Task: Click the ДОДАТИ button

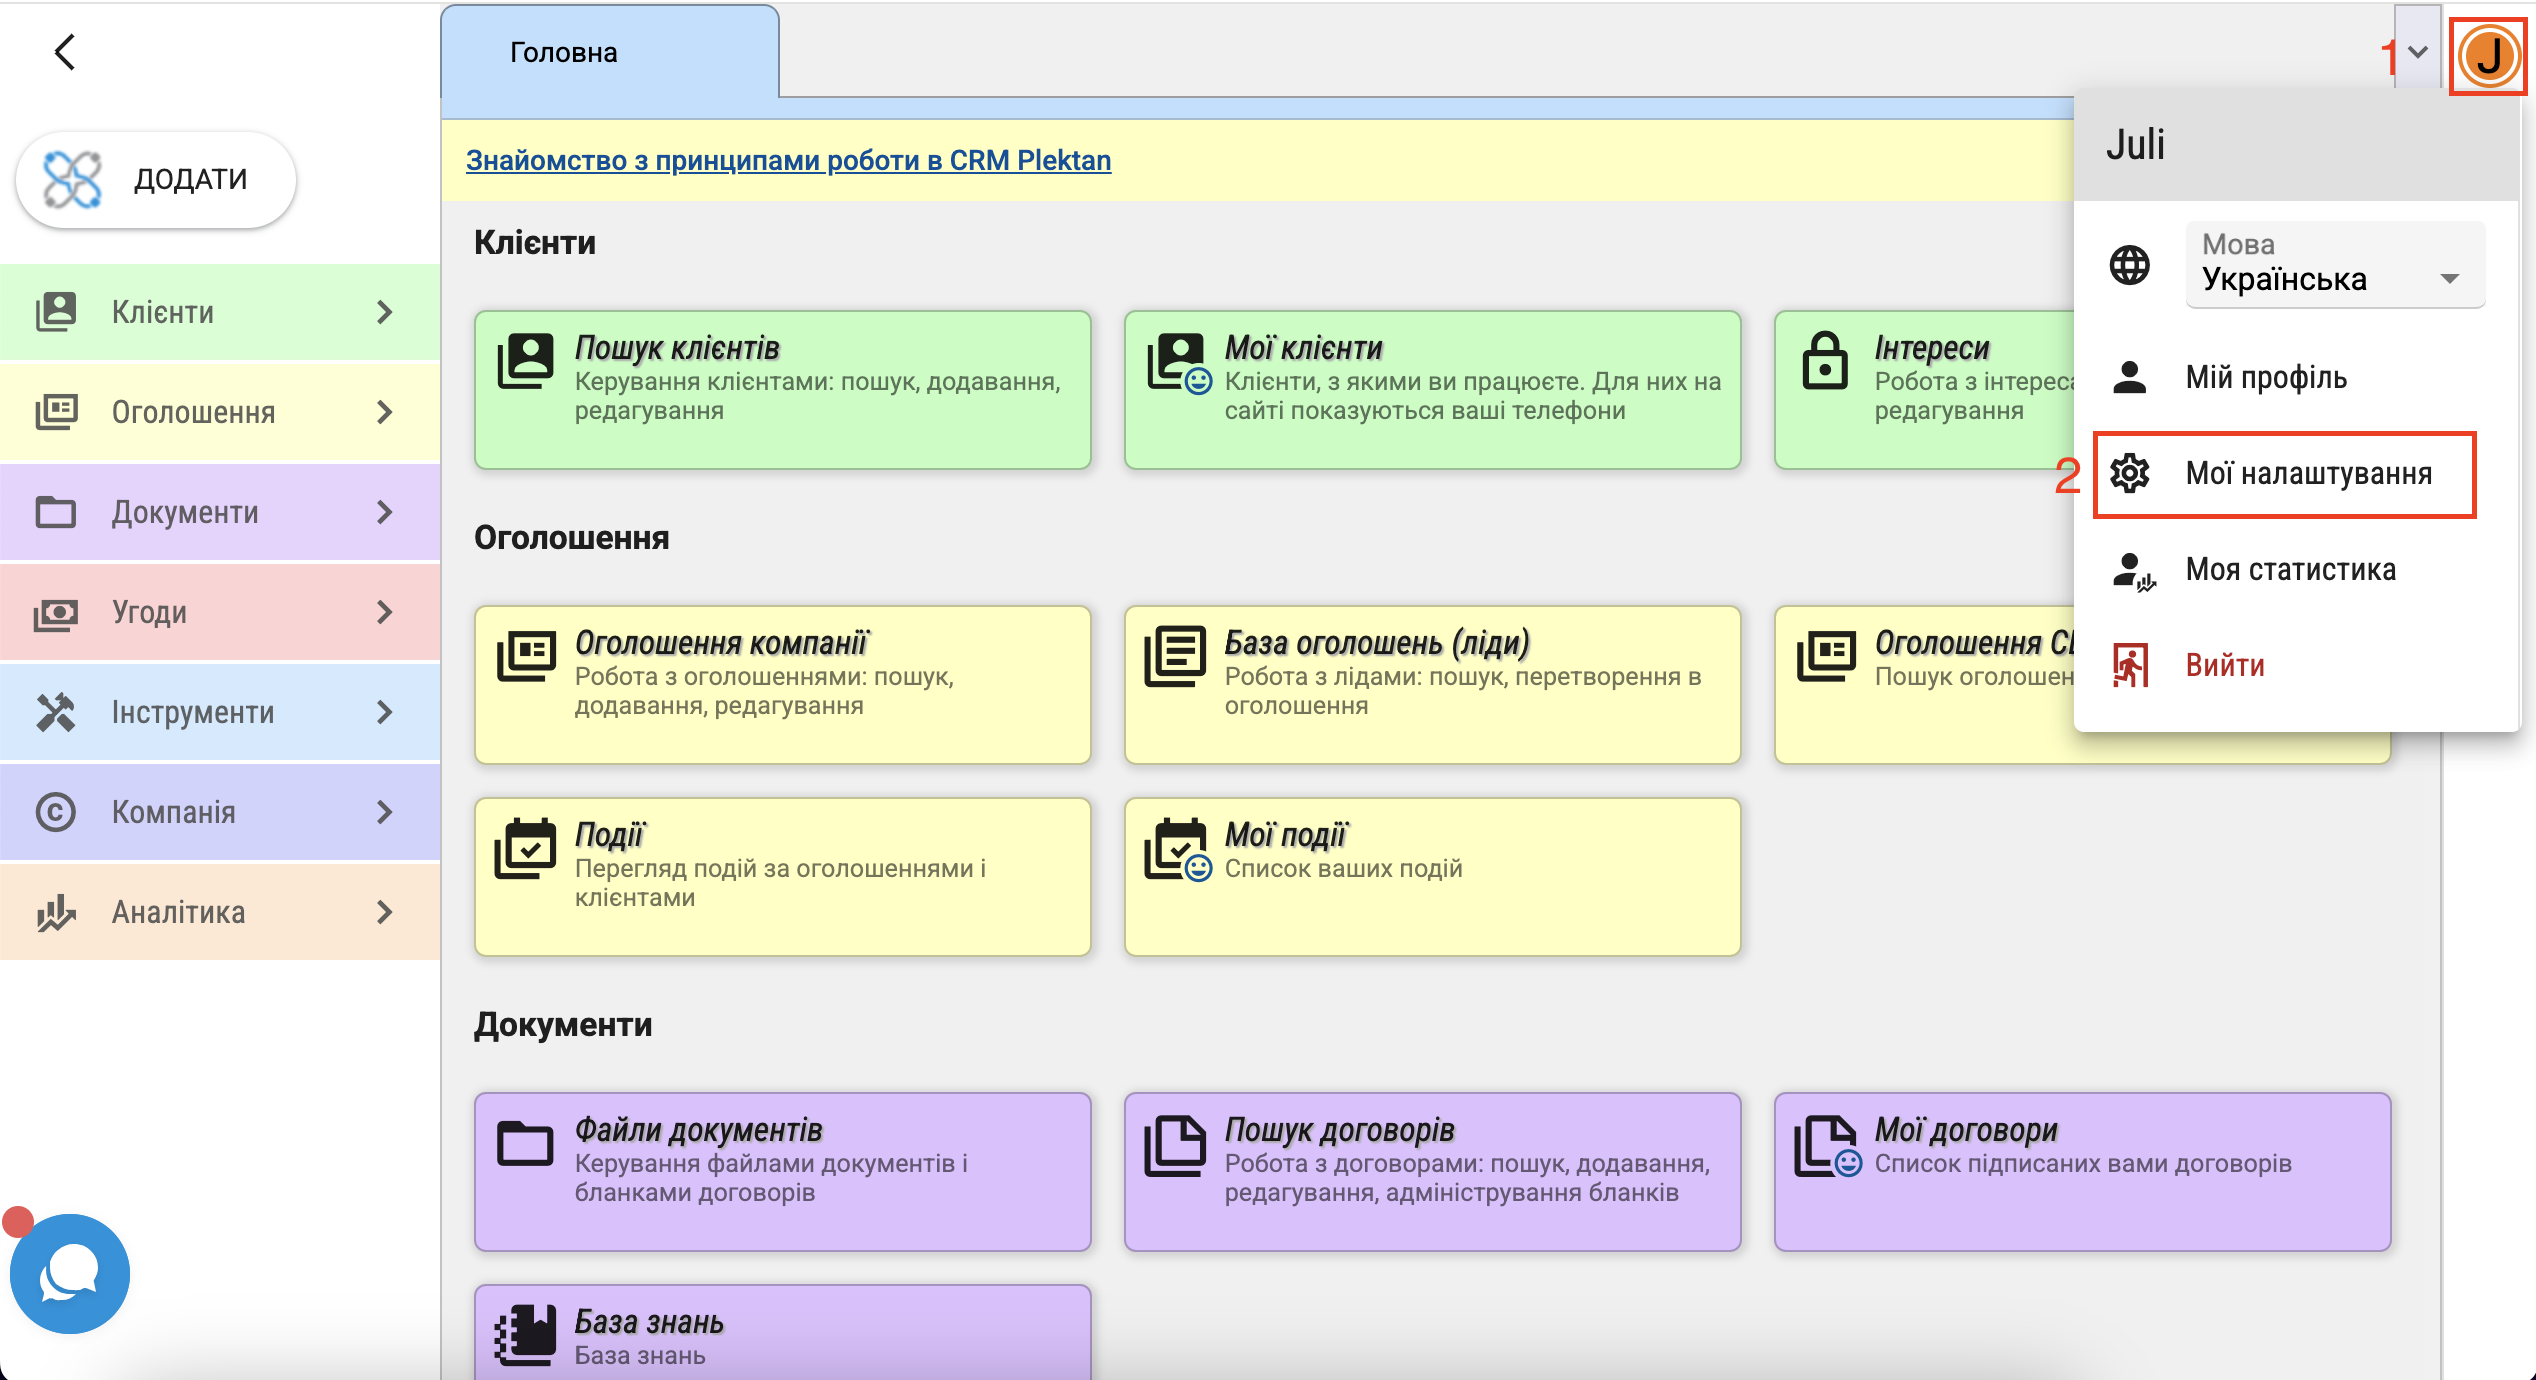Action: (156, 179)
